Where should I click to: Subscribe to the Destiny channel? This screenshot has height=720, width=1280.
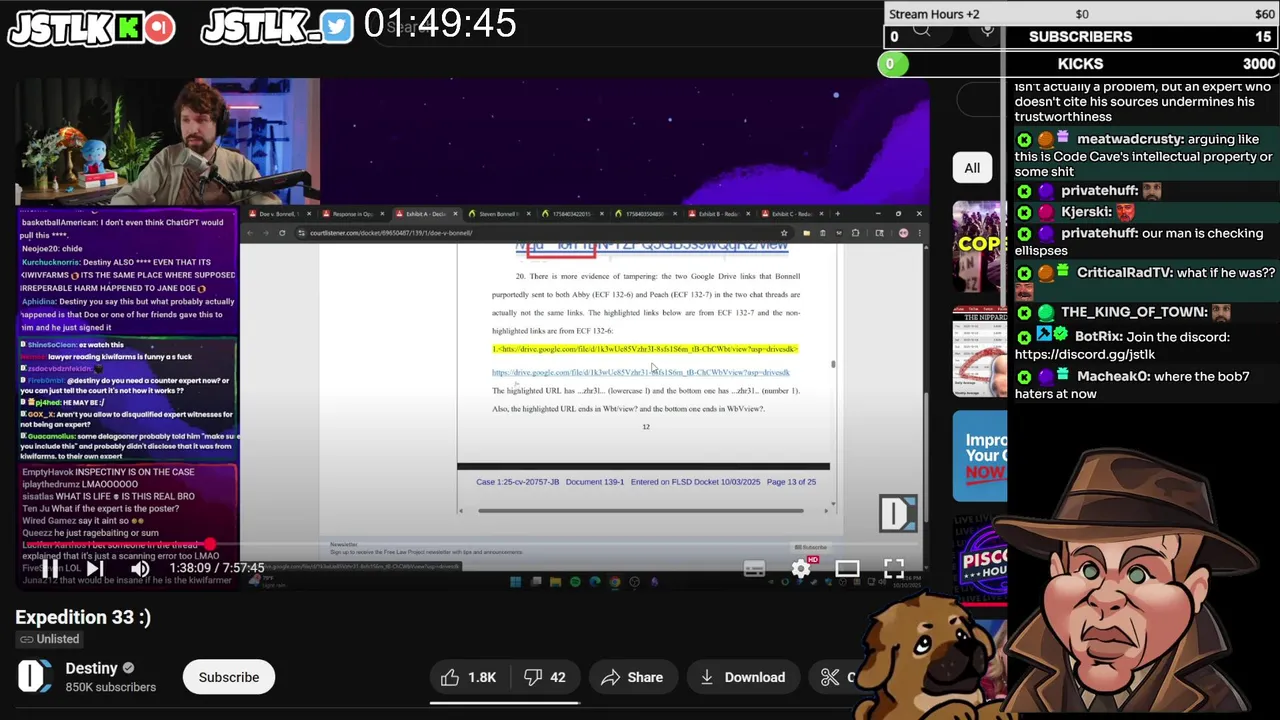click(229, 677)
